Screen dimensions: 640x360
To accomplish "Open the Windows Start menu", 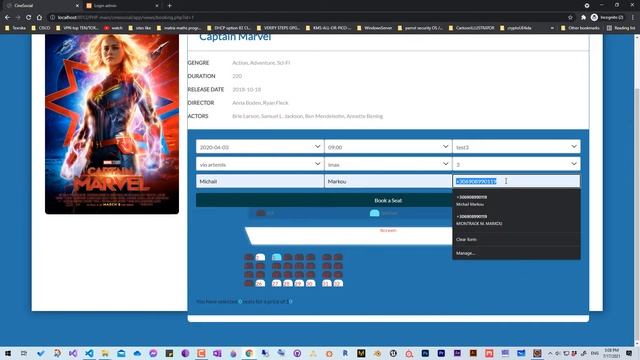I will click(8, 353).
